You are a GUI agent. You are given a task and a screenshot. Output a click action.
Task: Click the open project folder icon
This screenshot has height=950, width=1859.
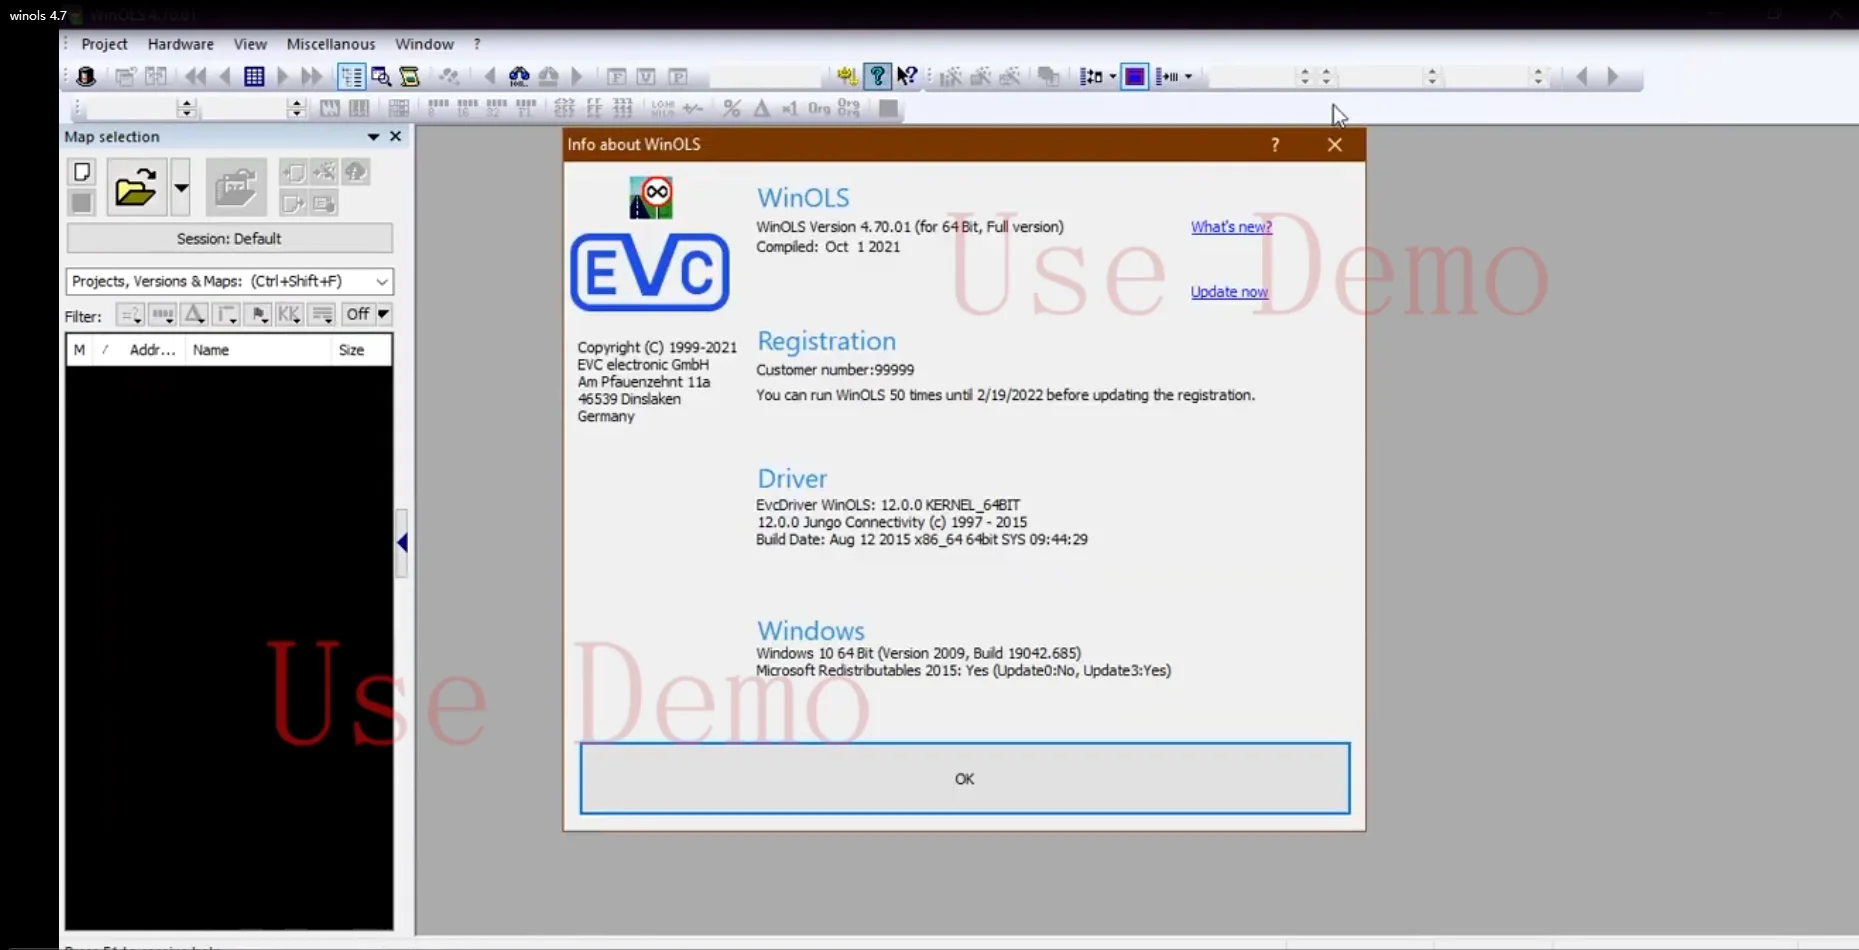click(136, 187)
